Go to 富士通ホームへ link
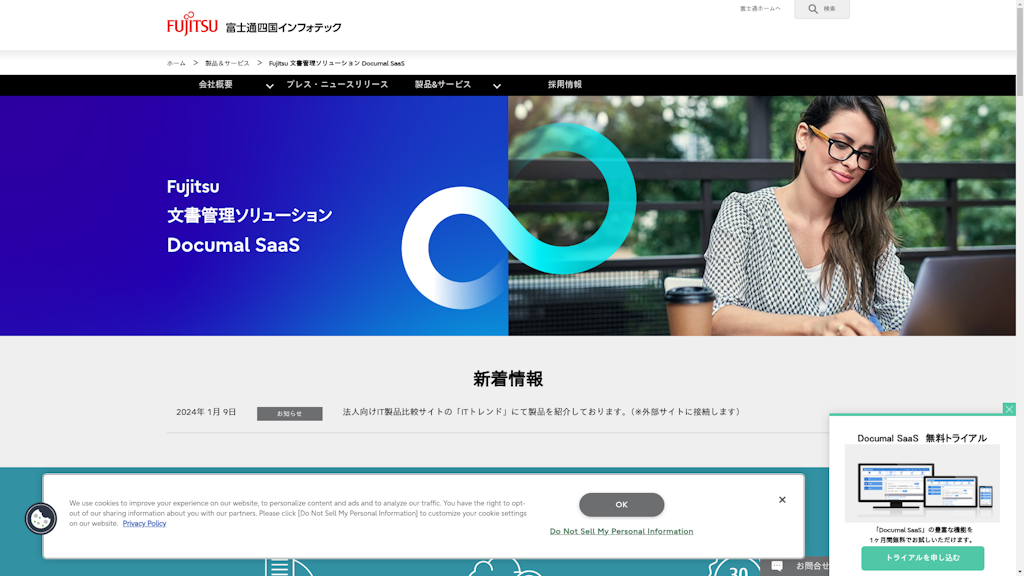This screenshot has width=1024, height=576. click(x=760, y=9)
